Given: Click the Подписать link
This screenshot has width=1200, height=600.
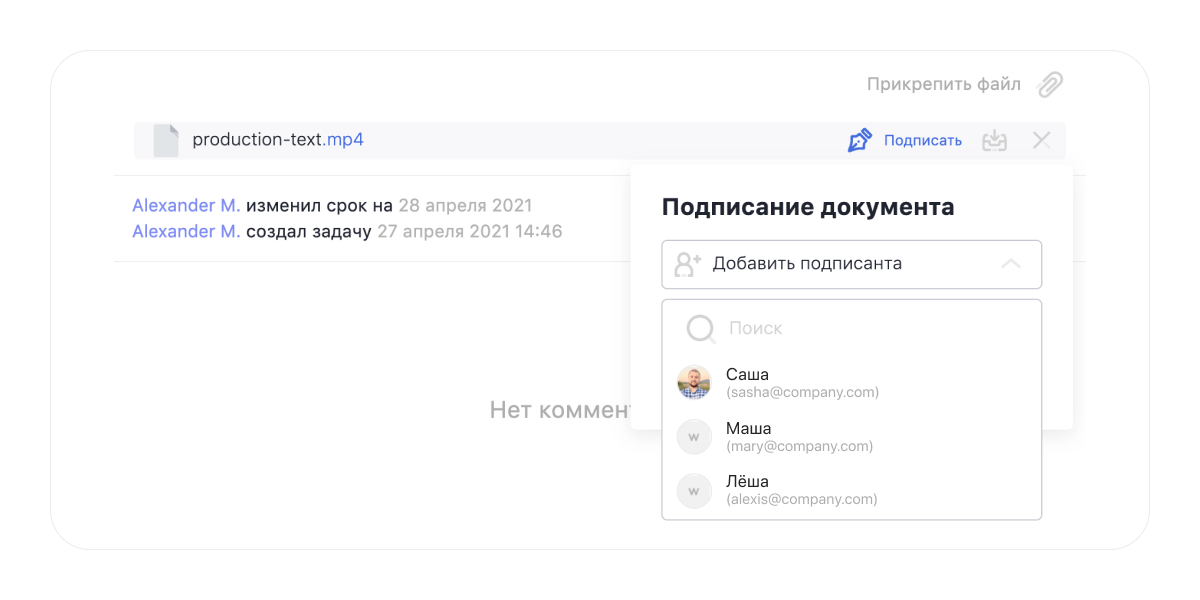Looking at the screenshot, I should (922, 141).
